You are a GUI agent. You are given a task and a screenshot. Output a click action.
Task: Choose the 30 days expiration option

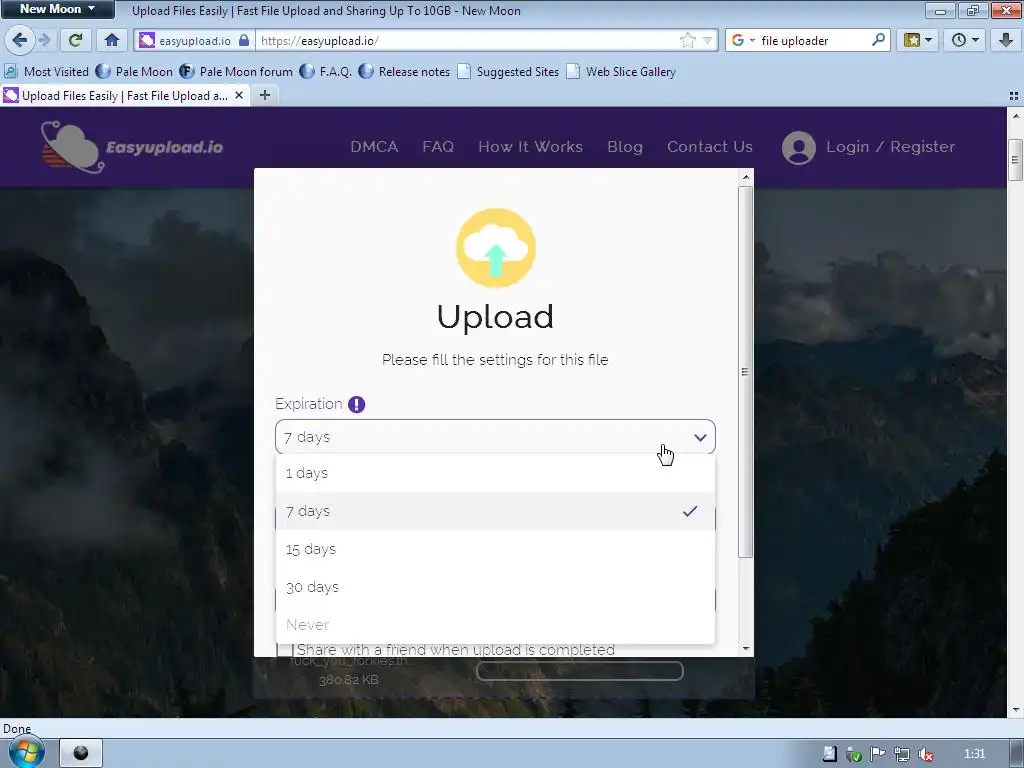(495, 586)
